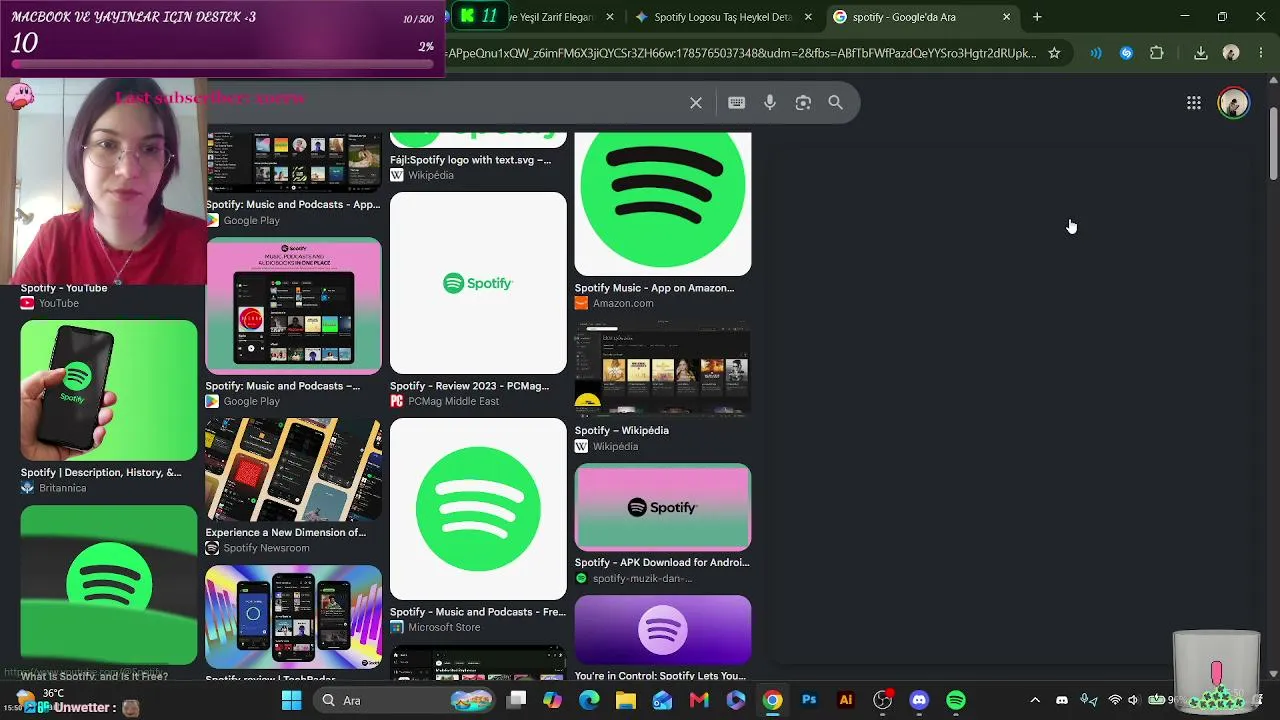The width and height of the screenshot is (1280, 720).
Task: Open 'Spotify Music - App on Amazon...' link
Action: pyautogui.click(x=654, y=288)
